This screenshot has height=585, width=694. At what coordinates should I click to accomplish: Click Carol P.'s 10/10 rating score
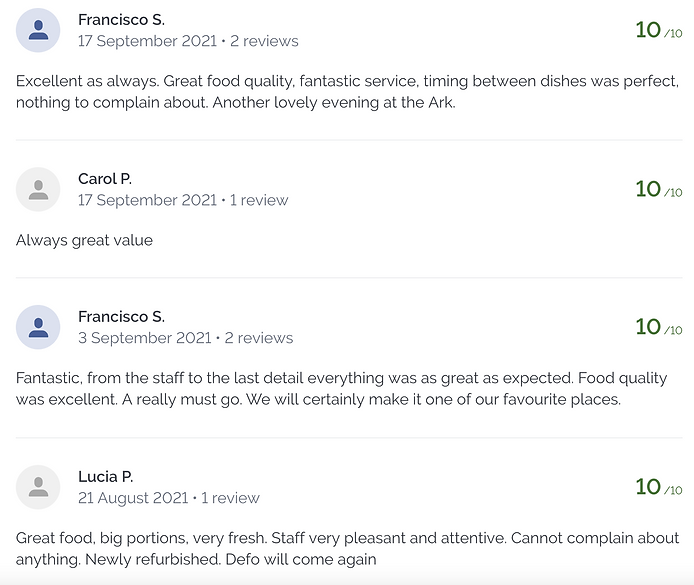pyautogui.click(x=659, y=189)
